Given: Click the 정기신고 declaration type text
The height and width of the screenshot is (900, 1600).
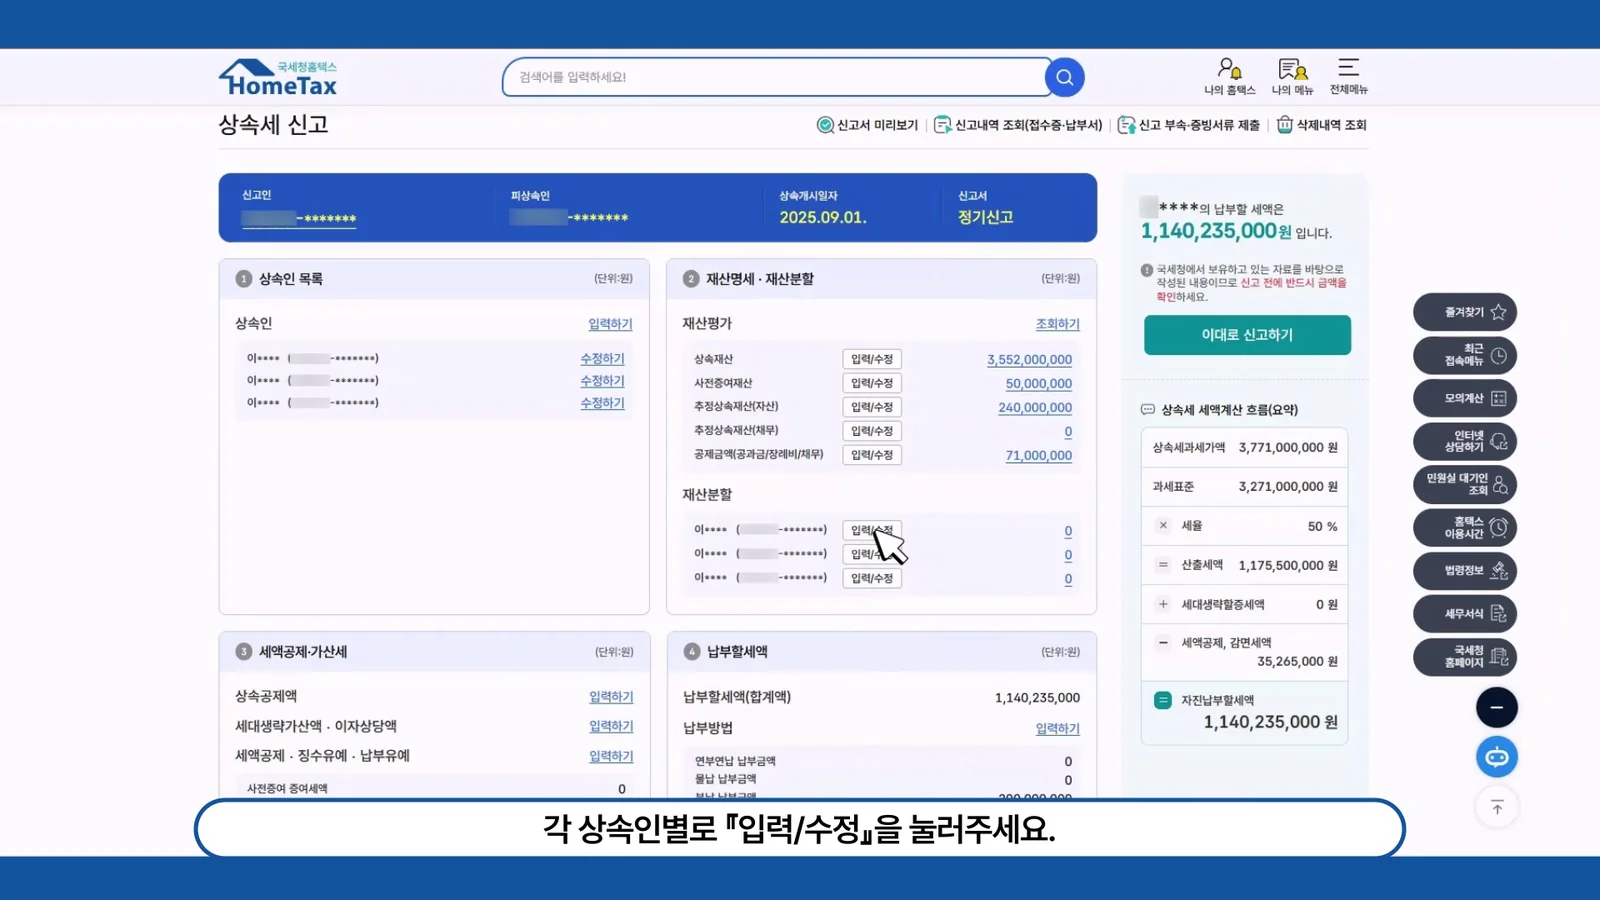Looking at the screenshot, I should 986,217.
